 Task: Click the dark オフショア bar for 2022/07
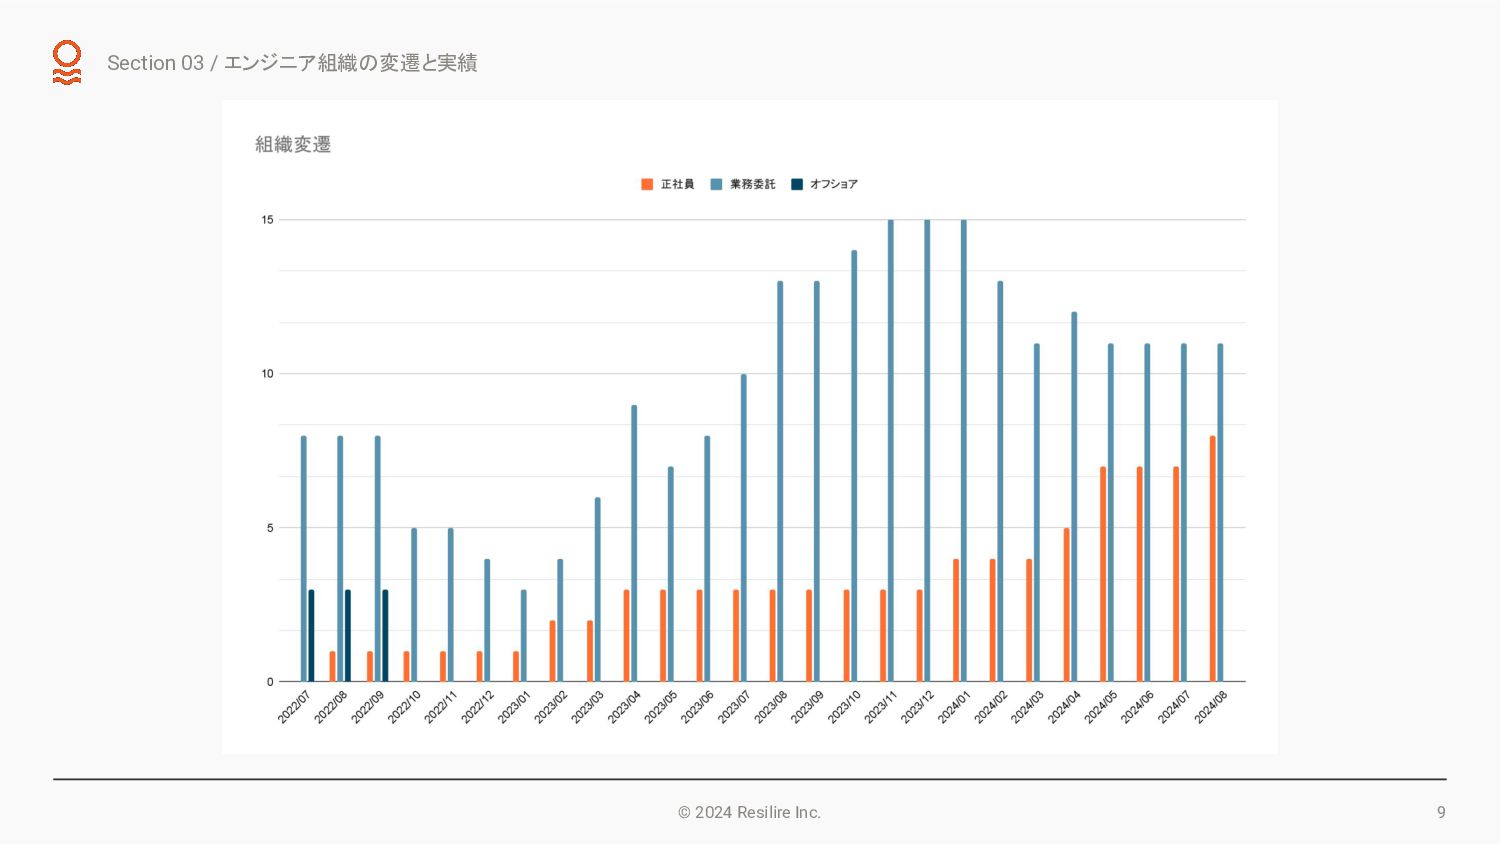tap(311, 636)
